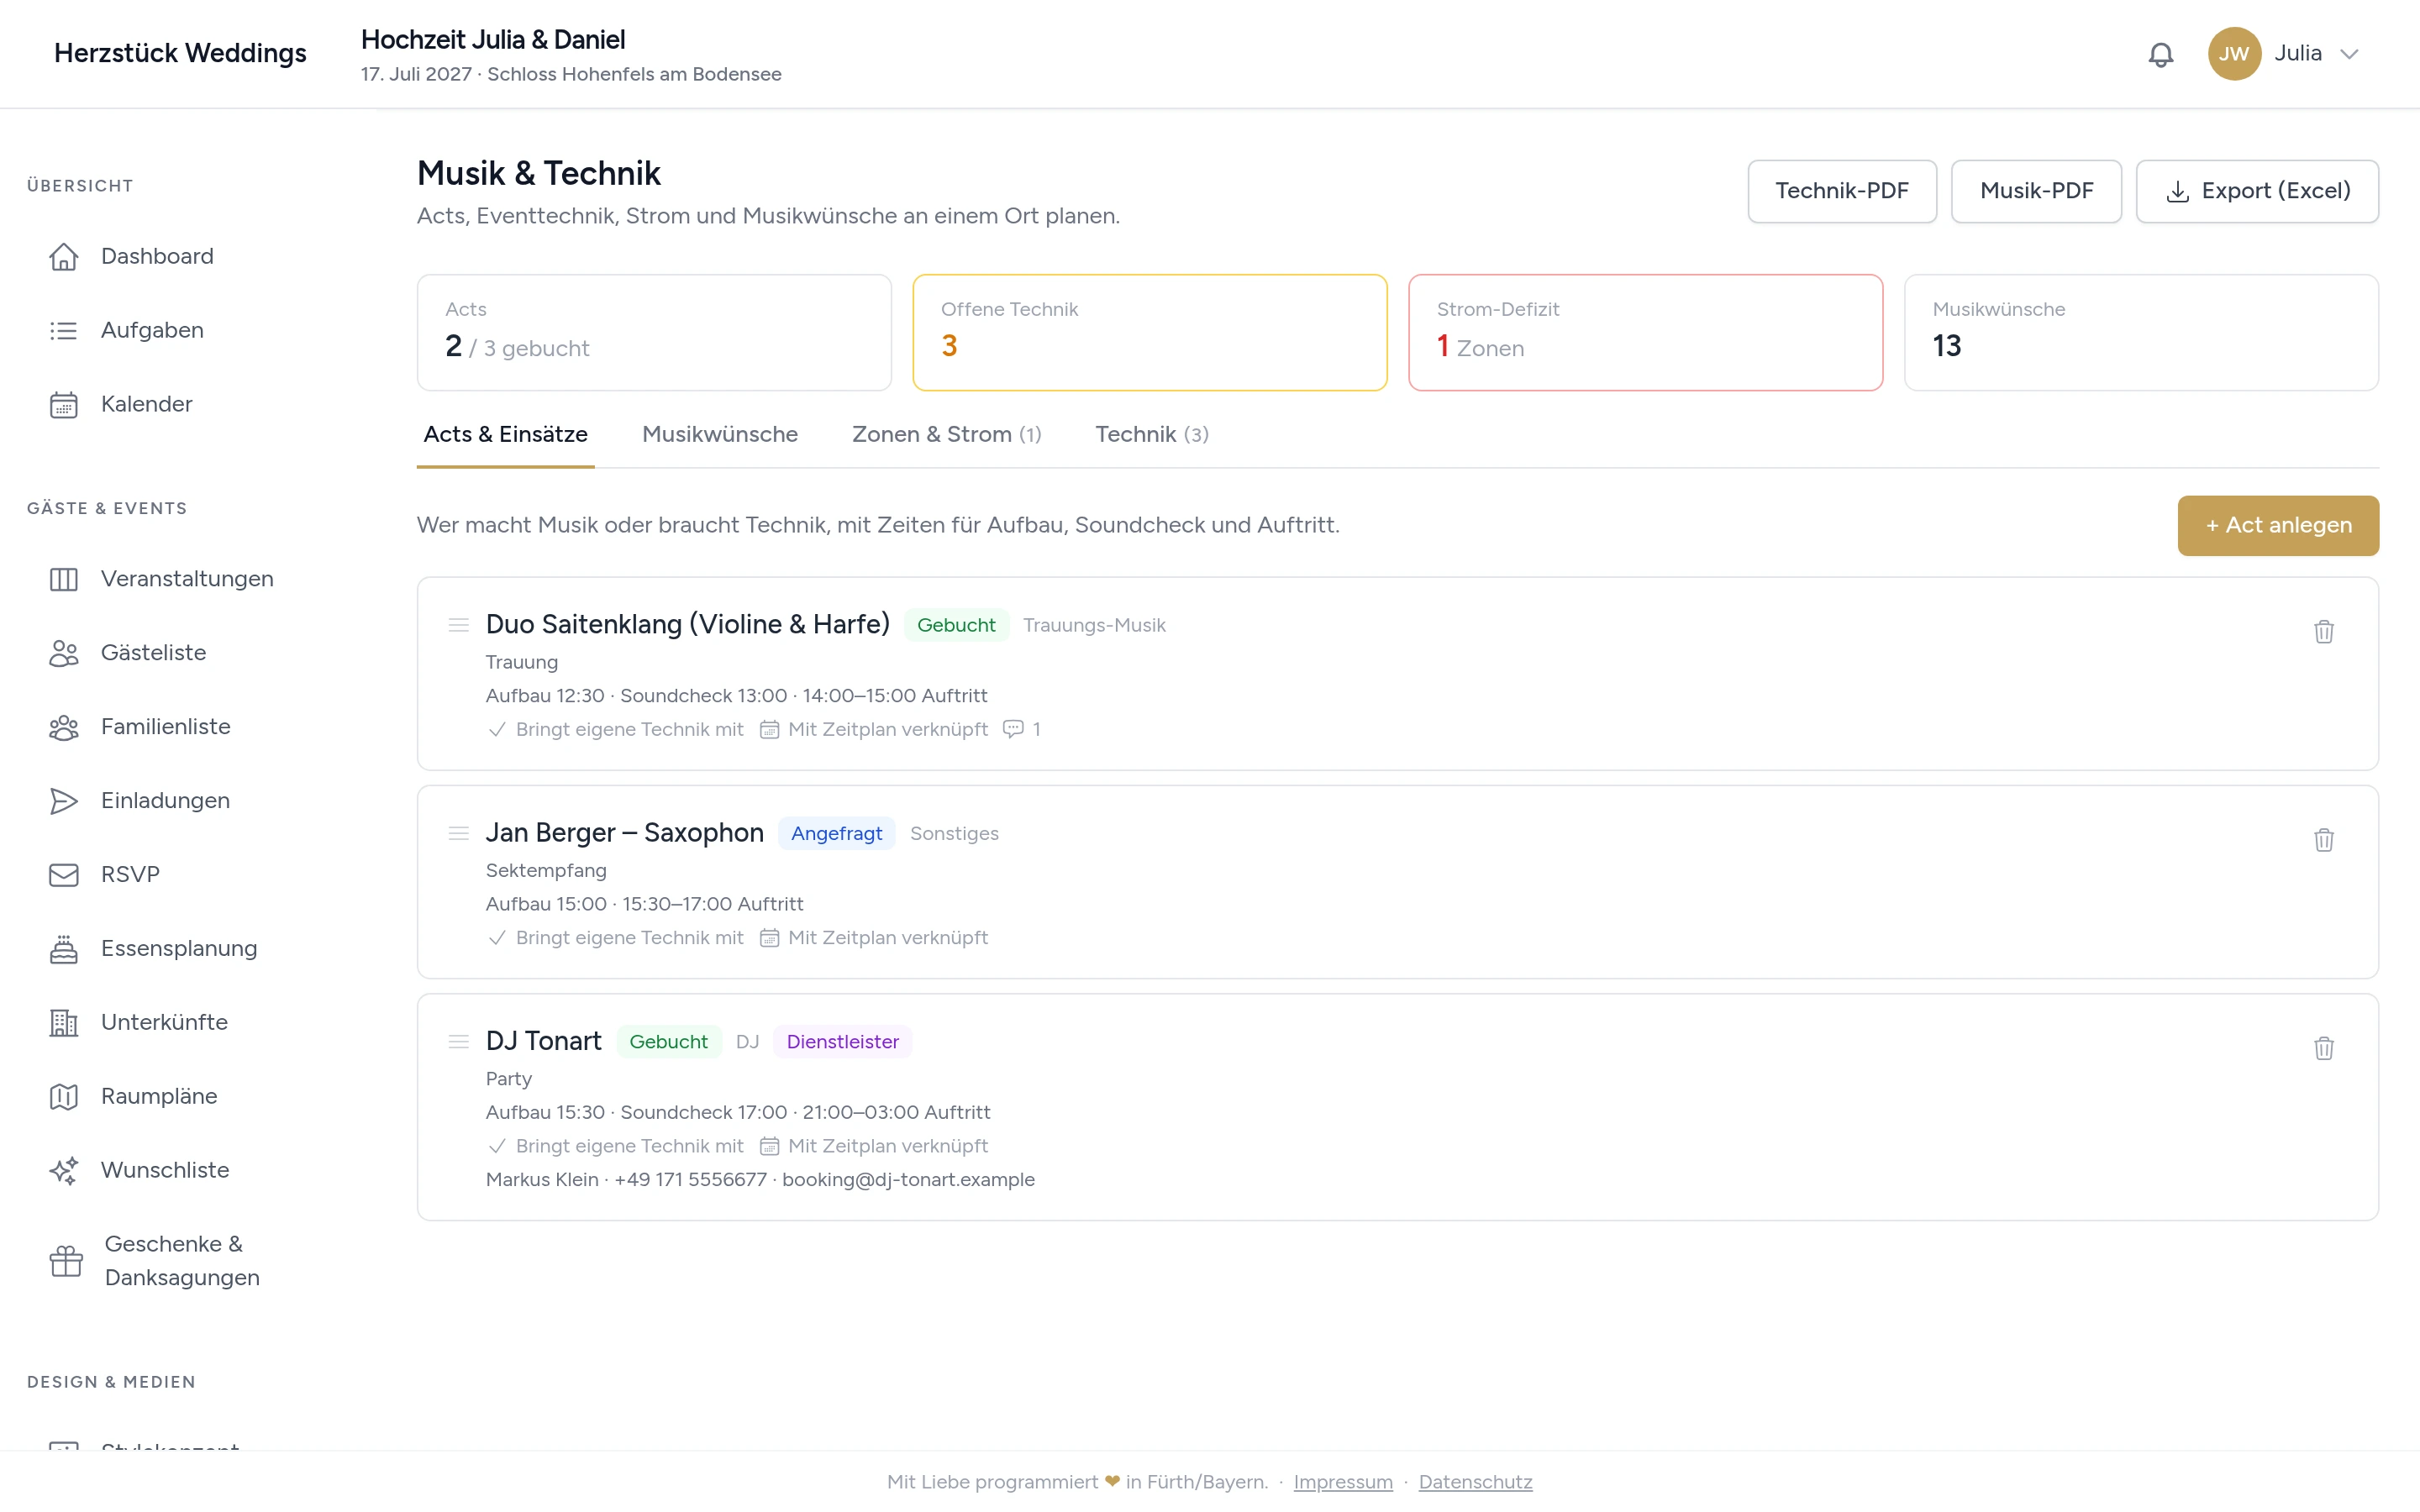
Task: Click drag handle of DJ Tonart
Action: pyautogui.click(x=458, y=1041)
